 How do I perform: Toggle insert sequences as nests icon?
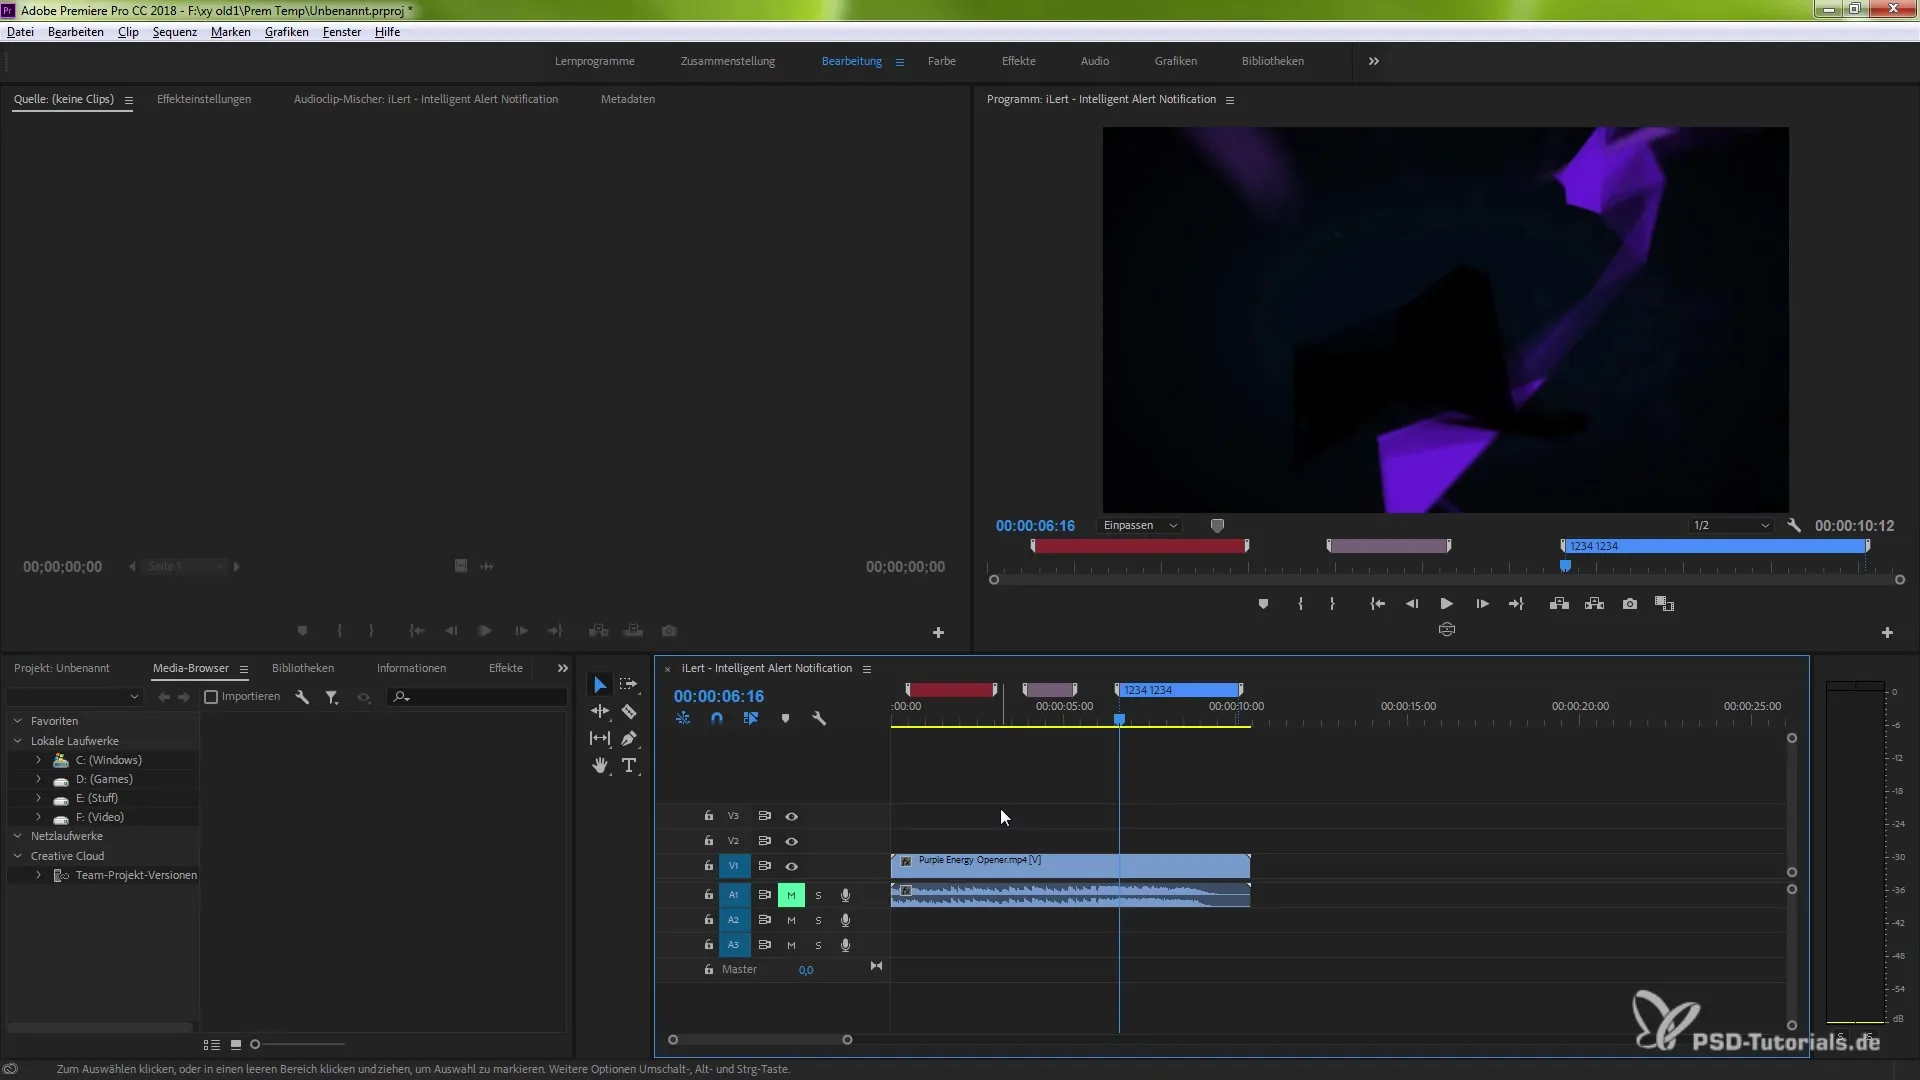[x=683, y=719]
